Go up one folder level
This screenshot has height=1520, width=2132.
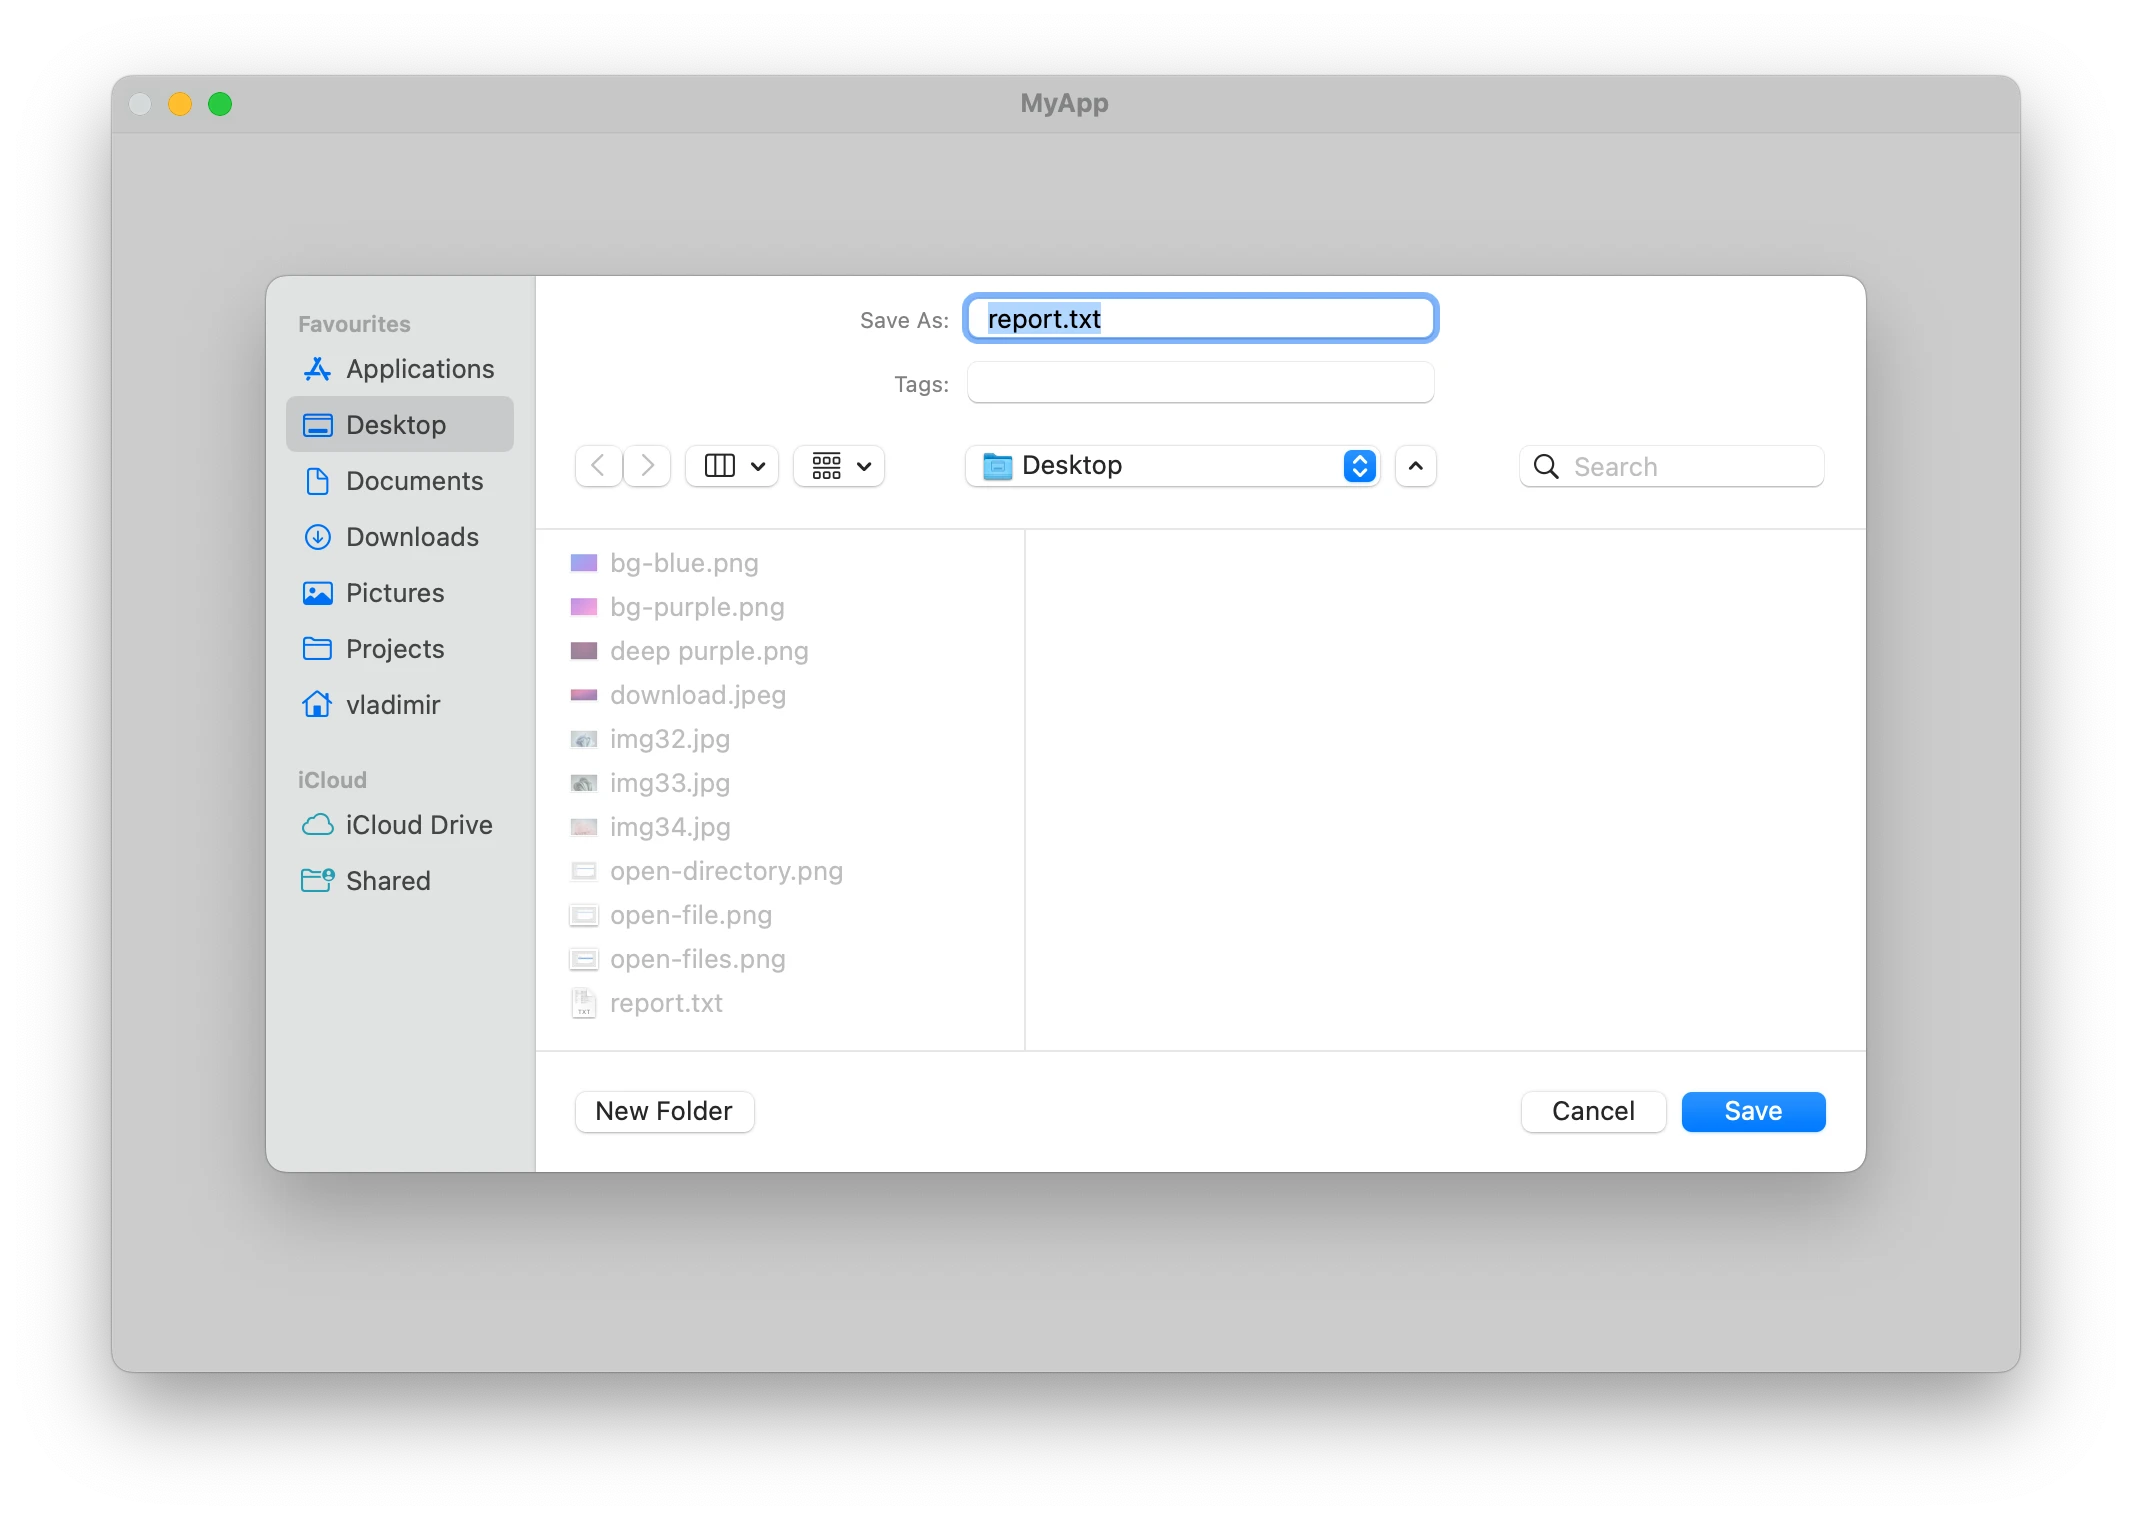[x=1415, y=466]
